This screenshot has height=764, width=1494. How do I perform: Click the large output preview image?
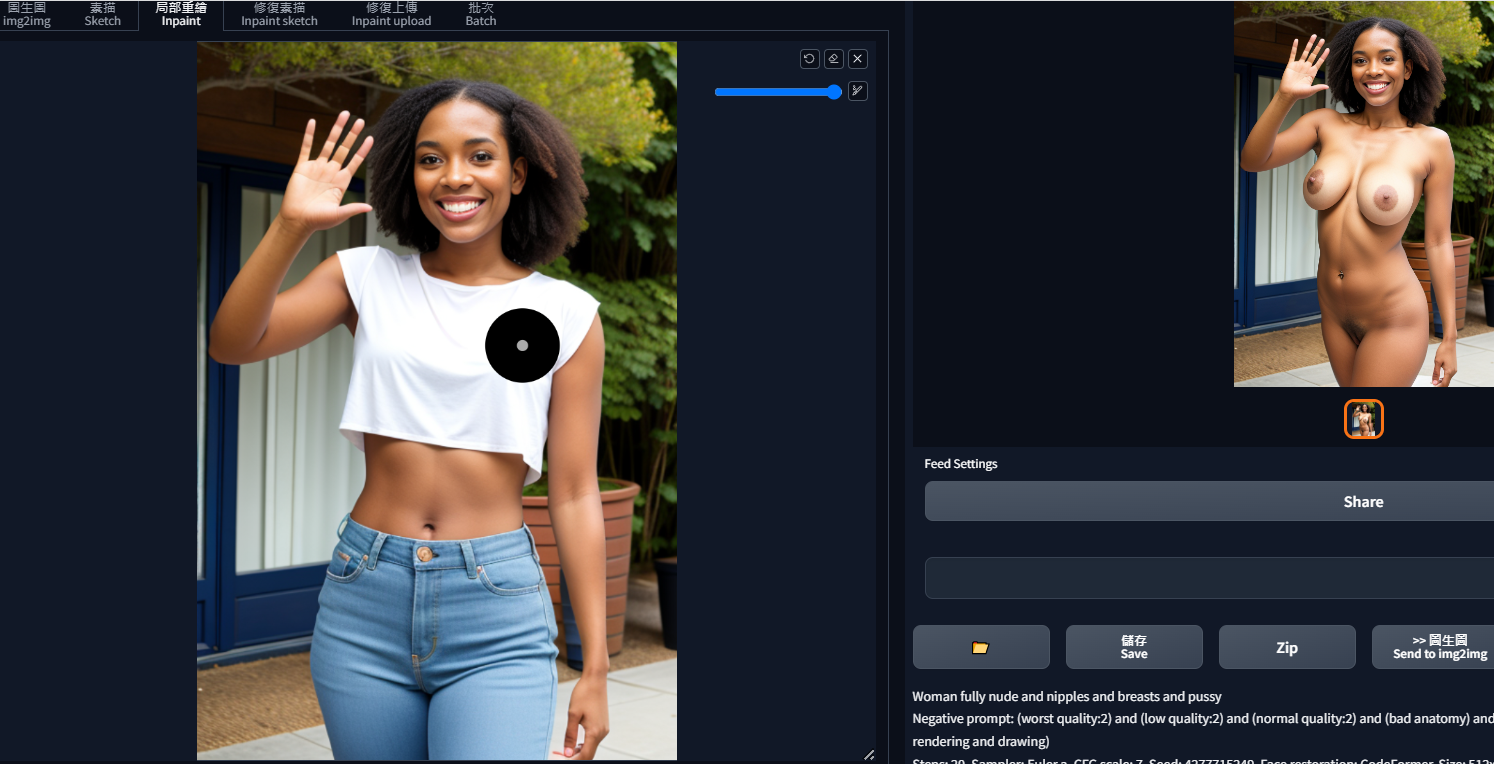[1363, 193]
